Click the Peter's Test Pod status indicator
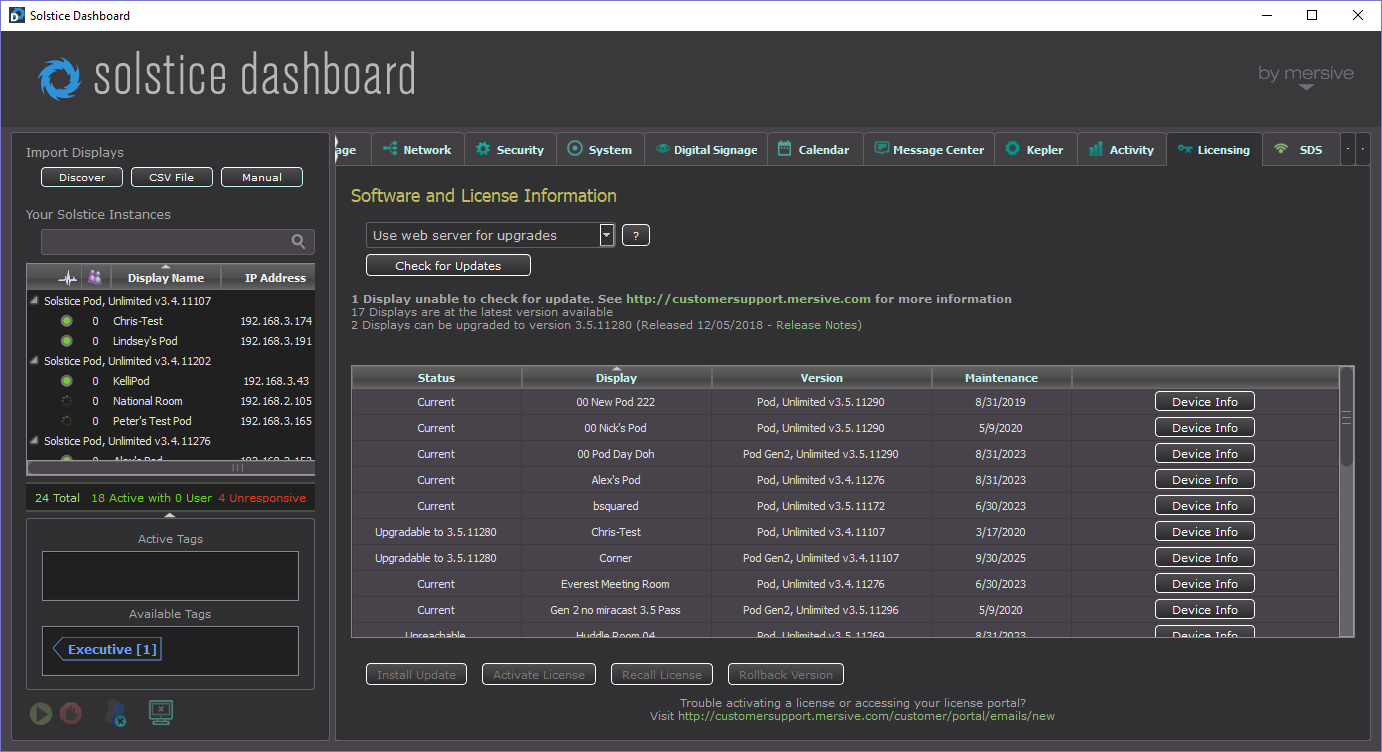Viewport: 1382px width, 752px height. 67,421
